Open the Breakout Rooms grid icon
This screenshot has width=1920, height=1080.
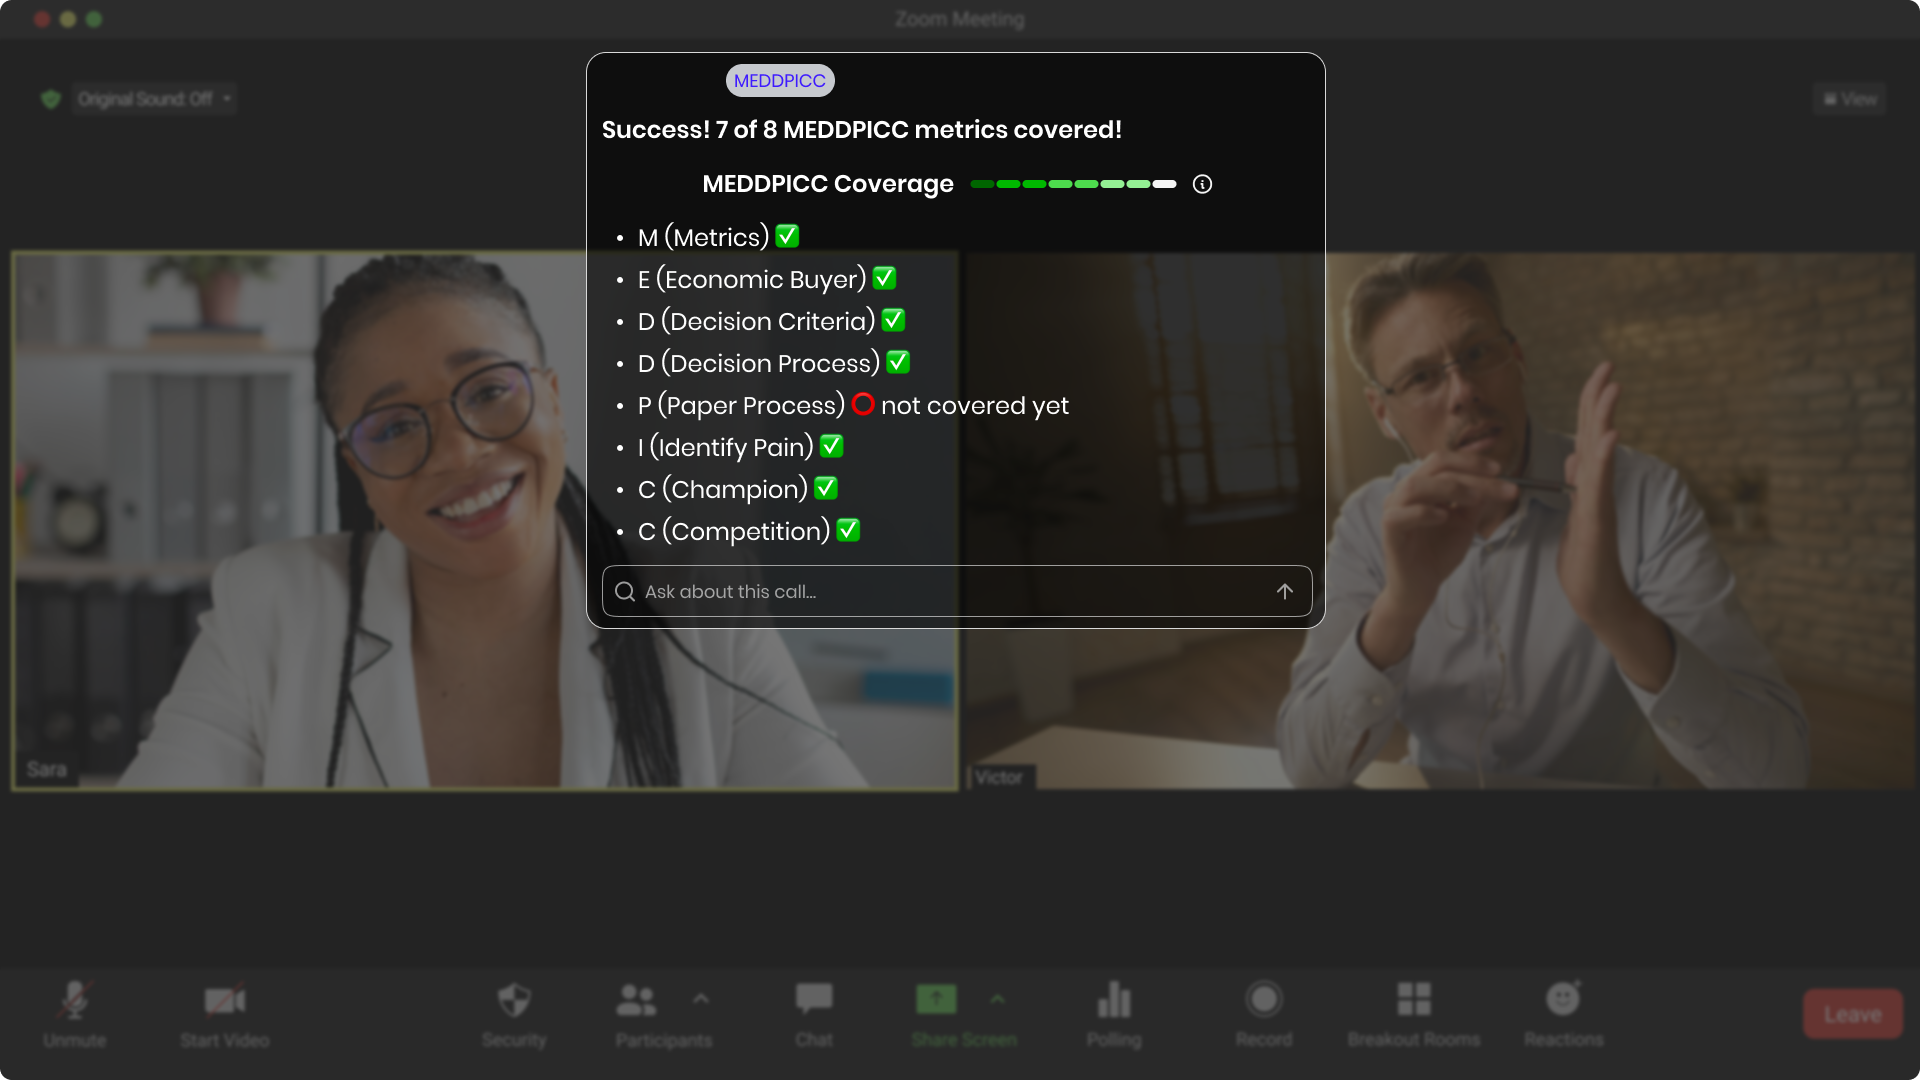coord(1414,999)
